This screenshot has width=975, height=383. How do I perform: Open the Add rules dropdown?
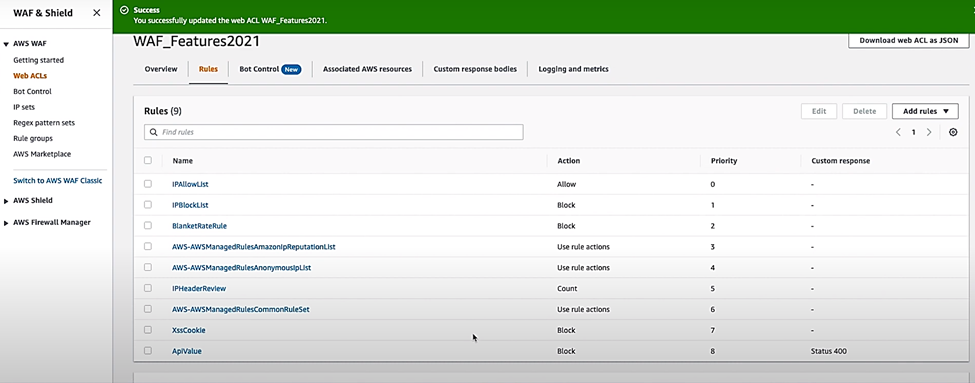(925, 111)
